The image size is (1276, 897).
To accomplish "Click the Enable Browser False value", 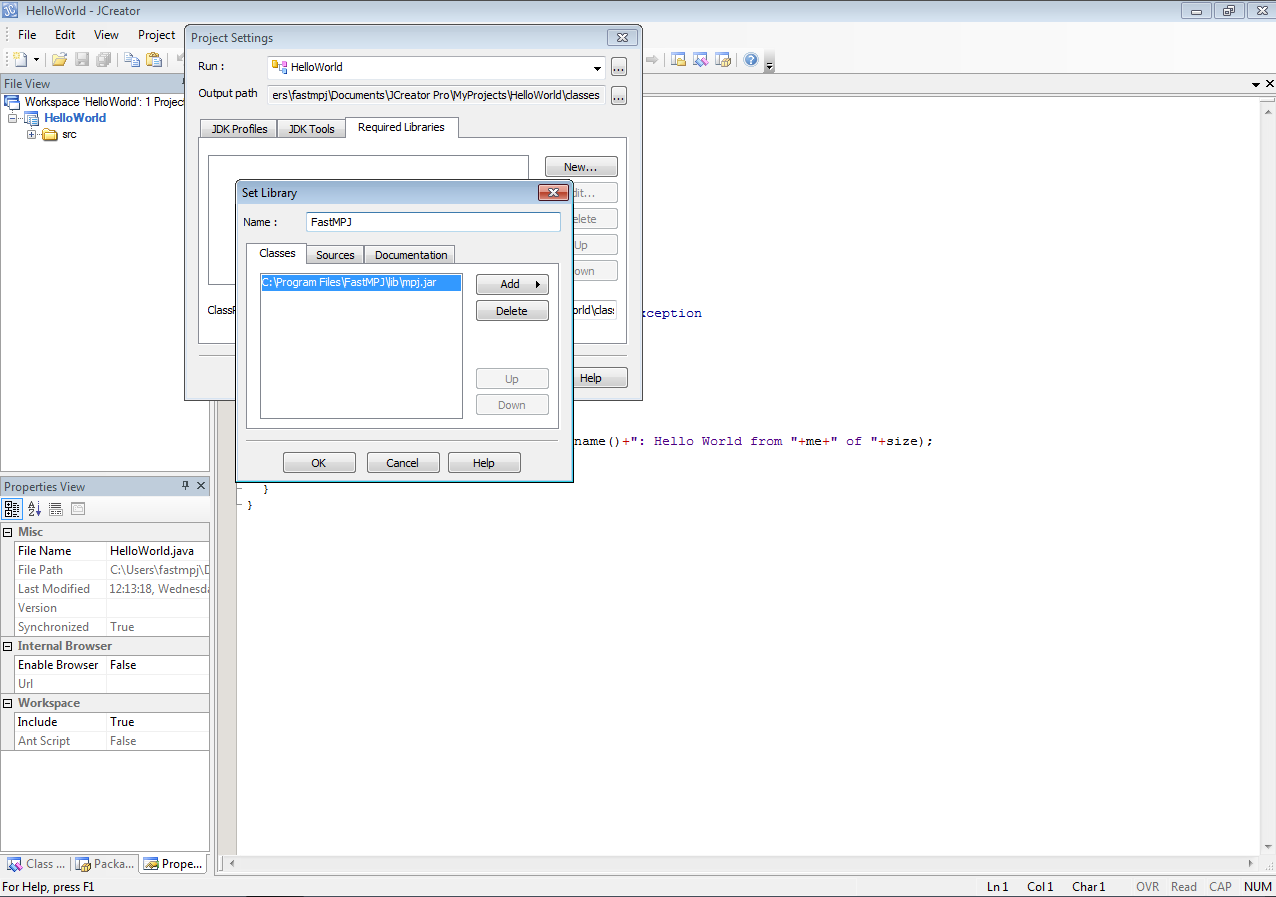I will (158, 665).
